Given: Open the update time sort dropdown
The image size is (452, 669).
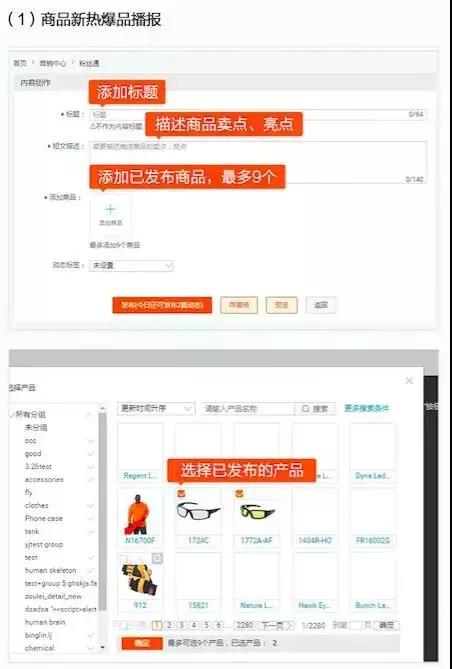Looking at the screenshot, I should [156, 408].
